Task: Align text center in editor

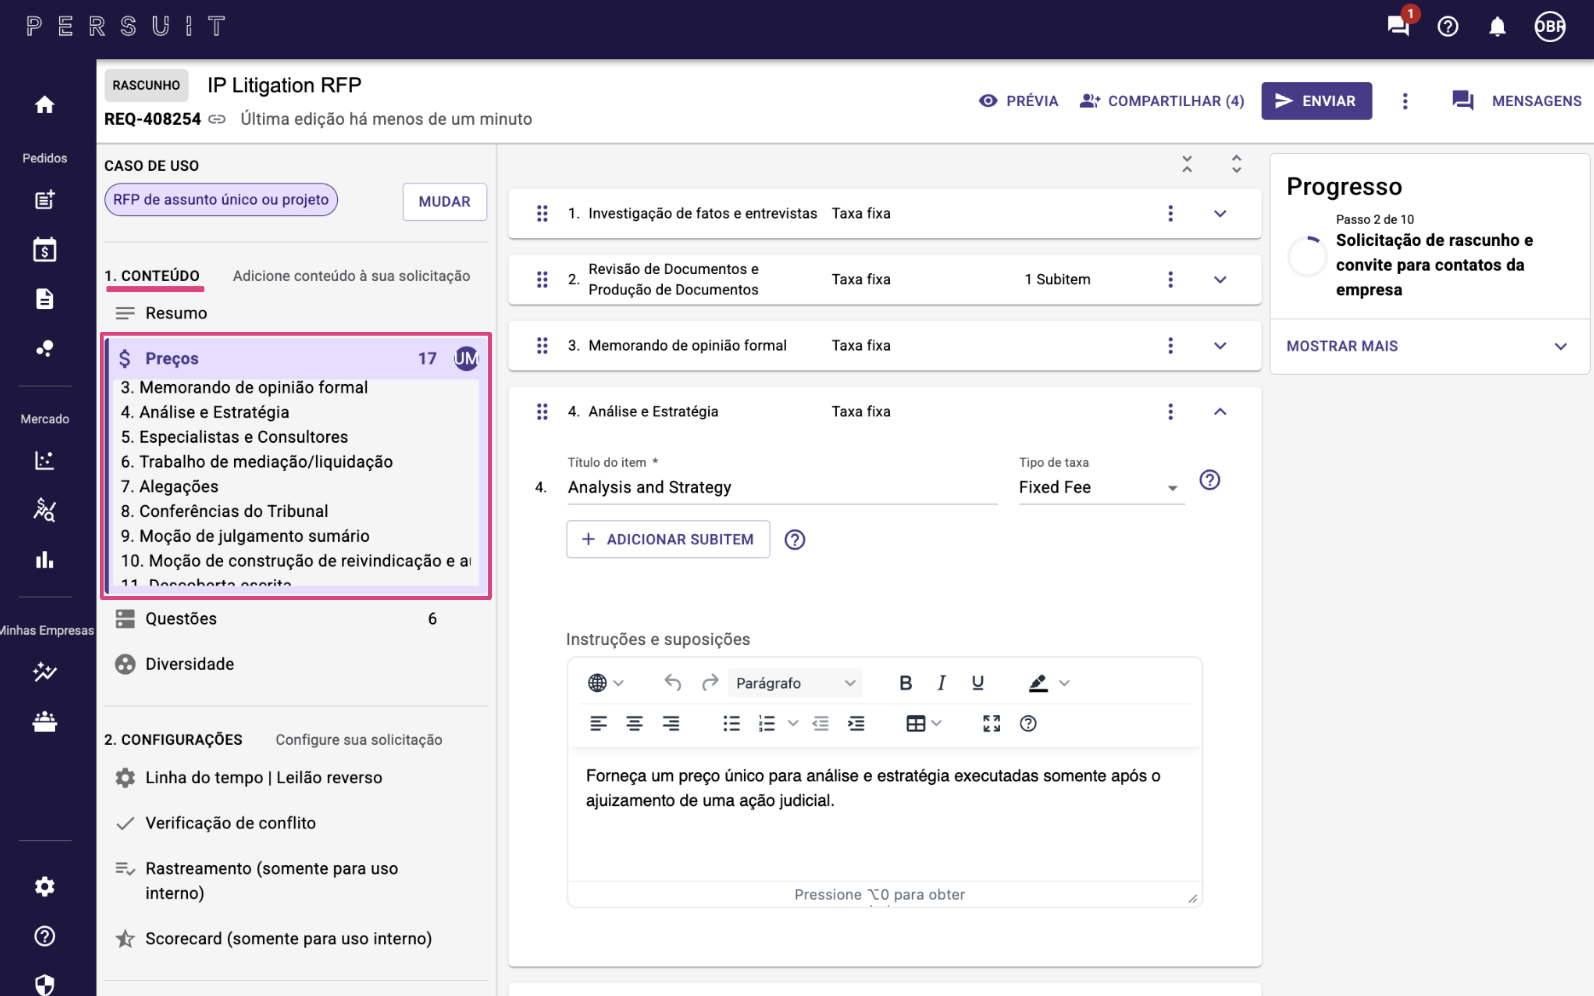Action: click(634, 724)
